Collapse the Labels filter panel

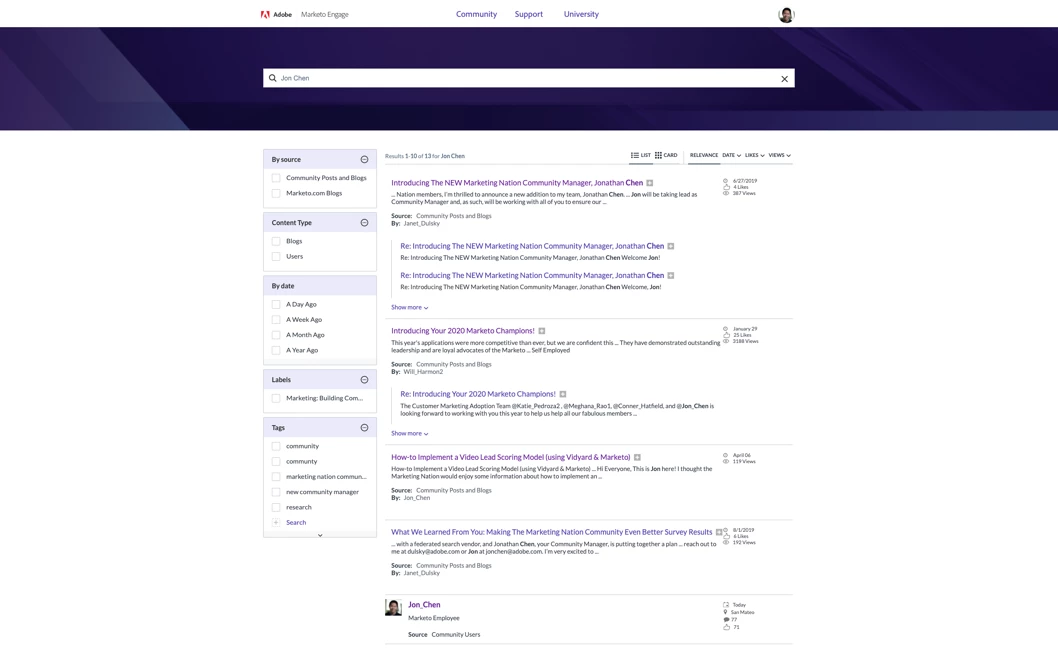pyautogui.click(x=364, y=380)
